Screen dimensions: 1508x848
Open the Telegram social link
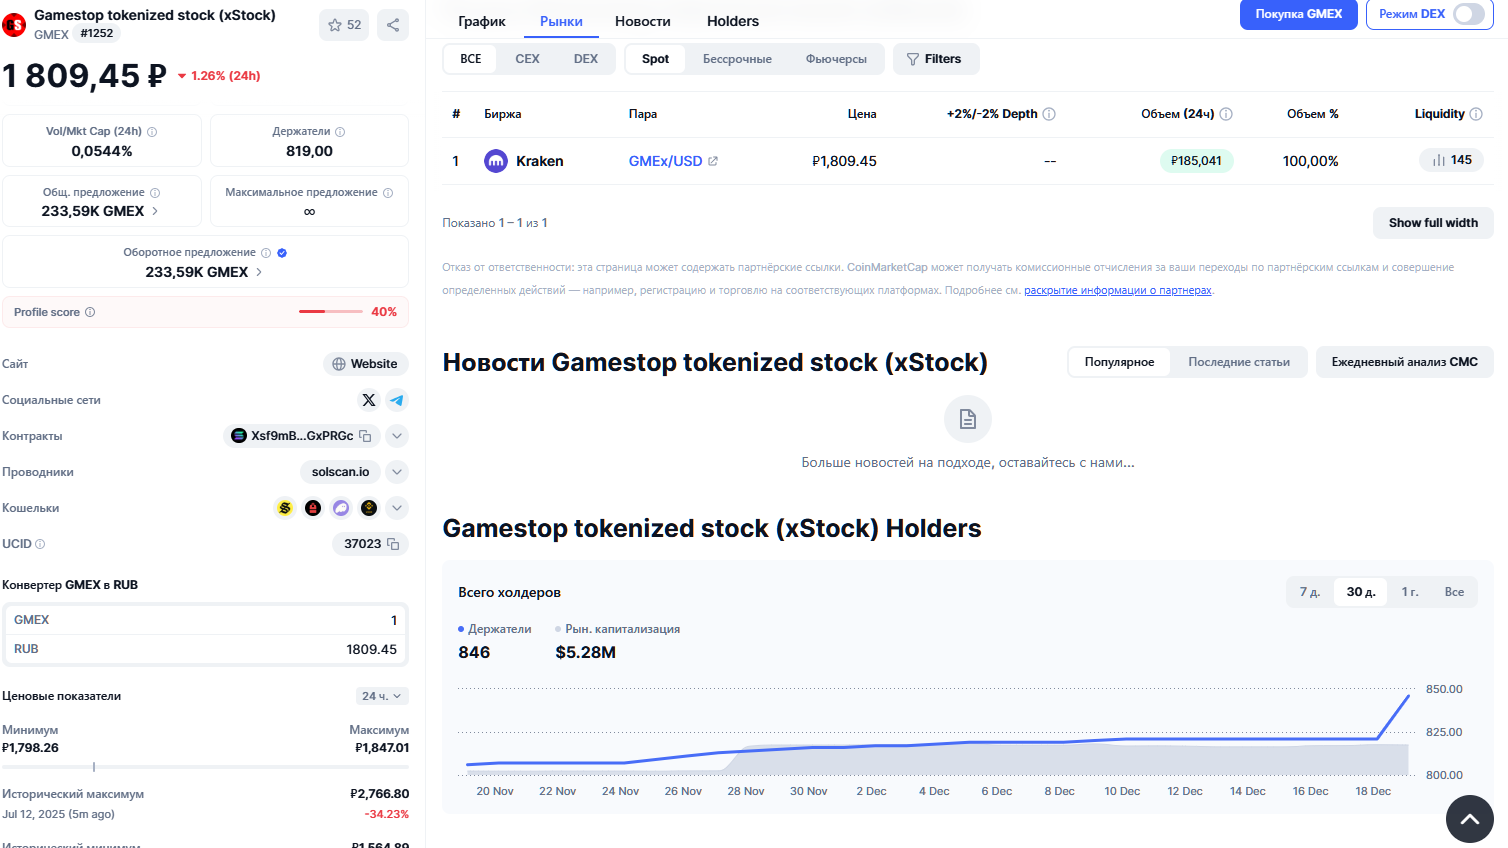tap(397, 400)
